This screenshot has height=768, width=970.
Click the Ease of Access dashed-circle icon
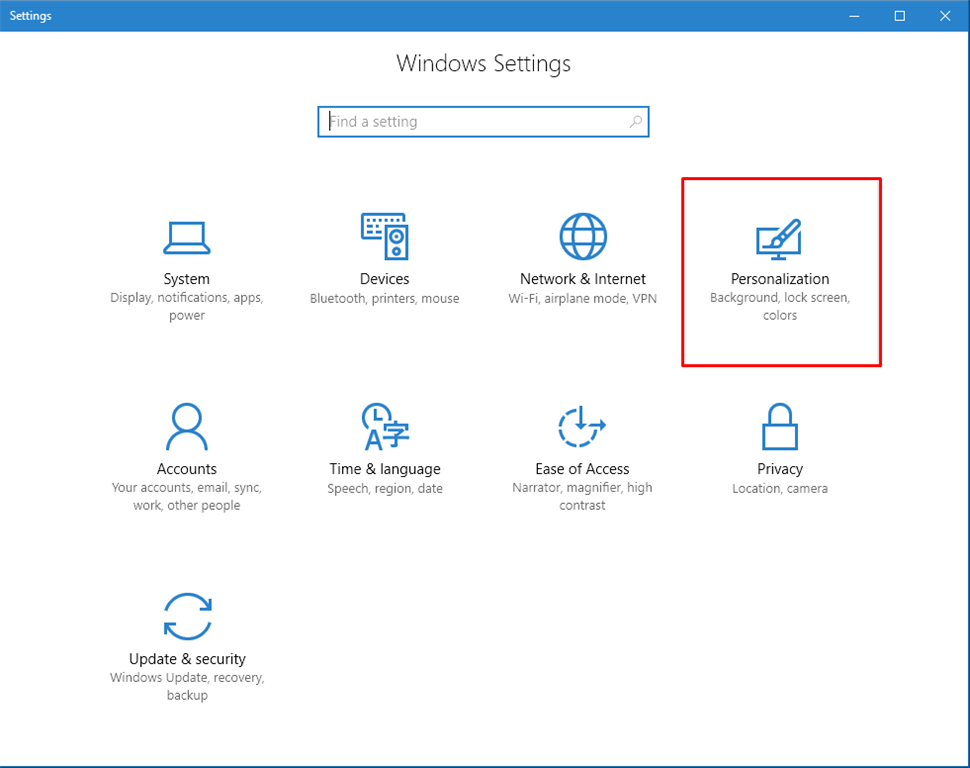[x=582, y=426]
